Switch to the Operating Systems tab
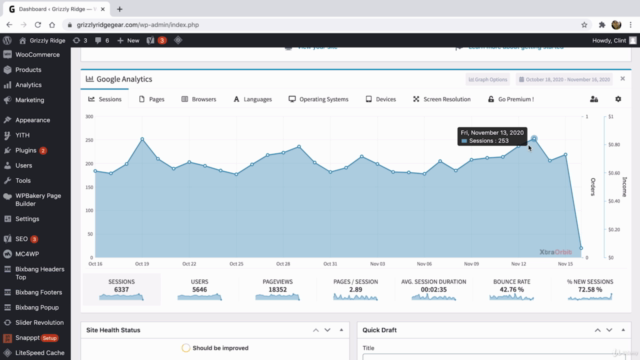Screen dimensions: 640x360 319,99
